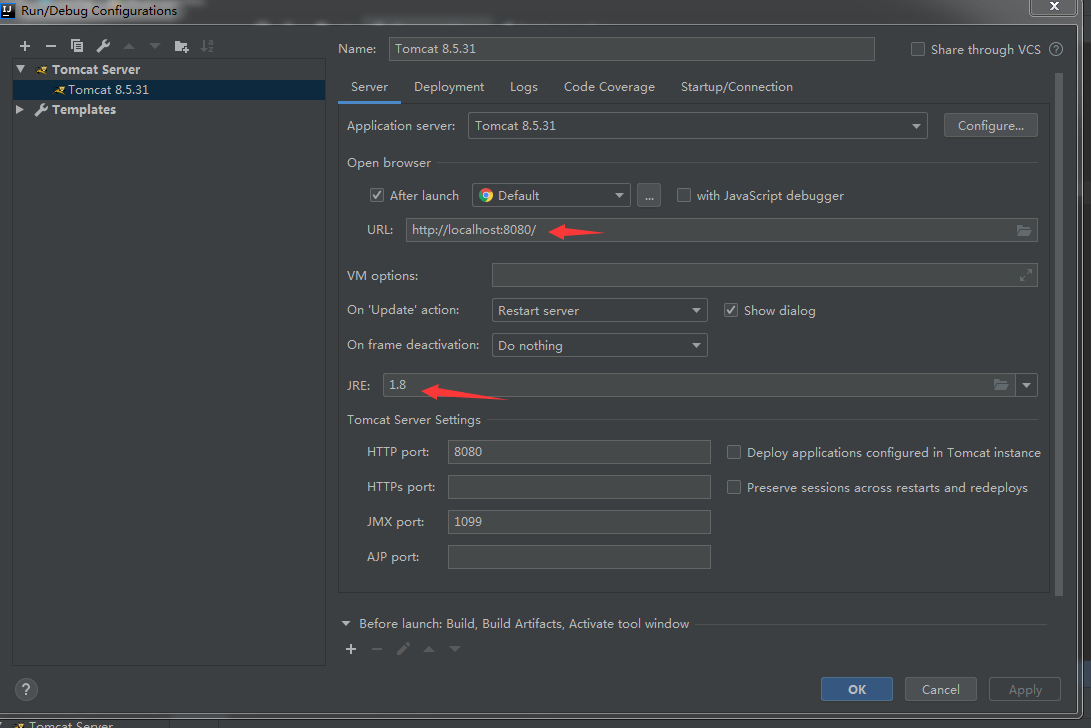The width and height of the screenshot is (1091, 728).
Task: Edit the Before launch task with the pencil
Action: coord(403,649)
